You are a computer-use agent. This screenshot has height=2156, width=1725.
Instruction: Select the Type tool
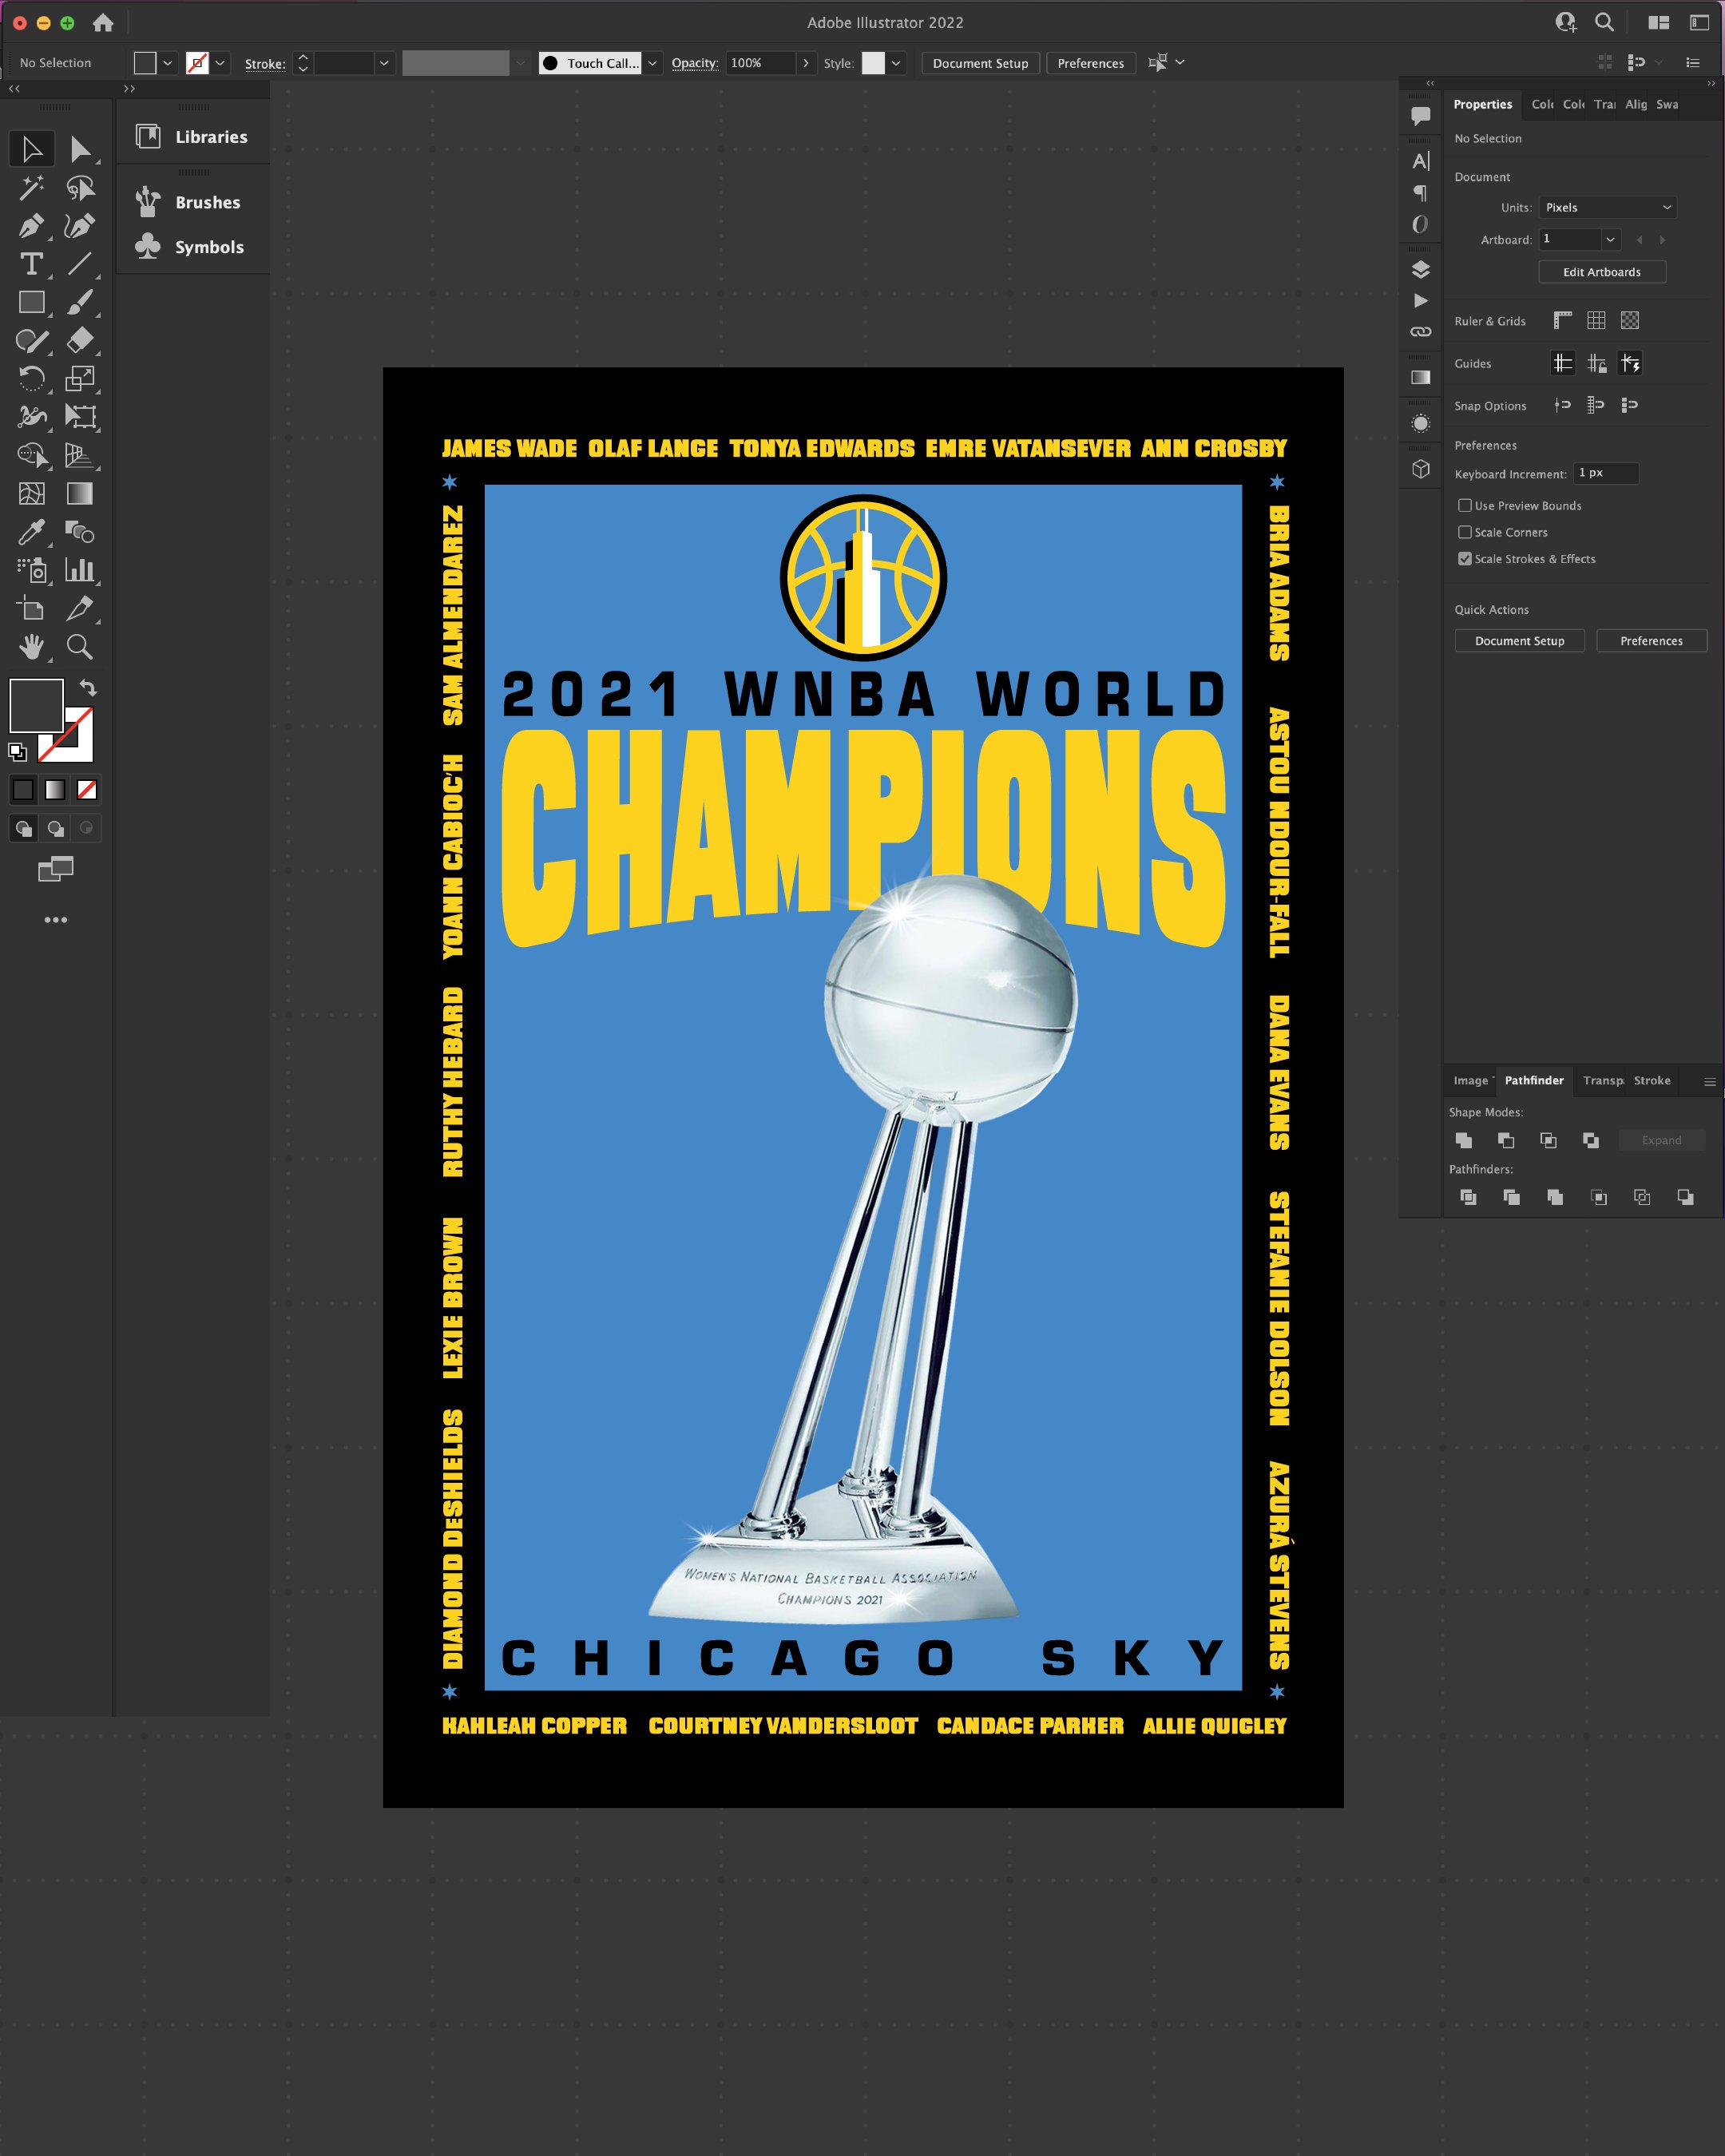point(32,264)
